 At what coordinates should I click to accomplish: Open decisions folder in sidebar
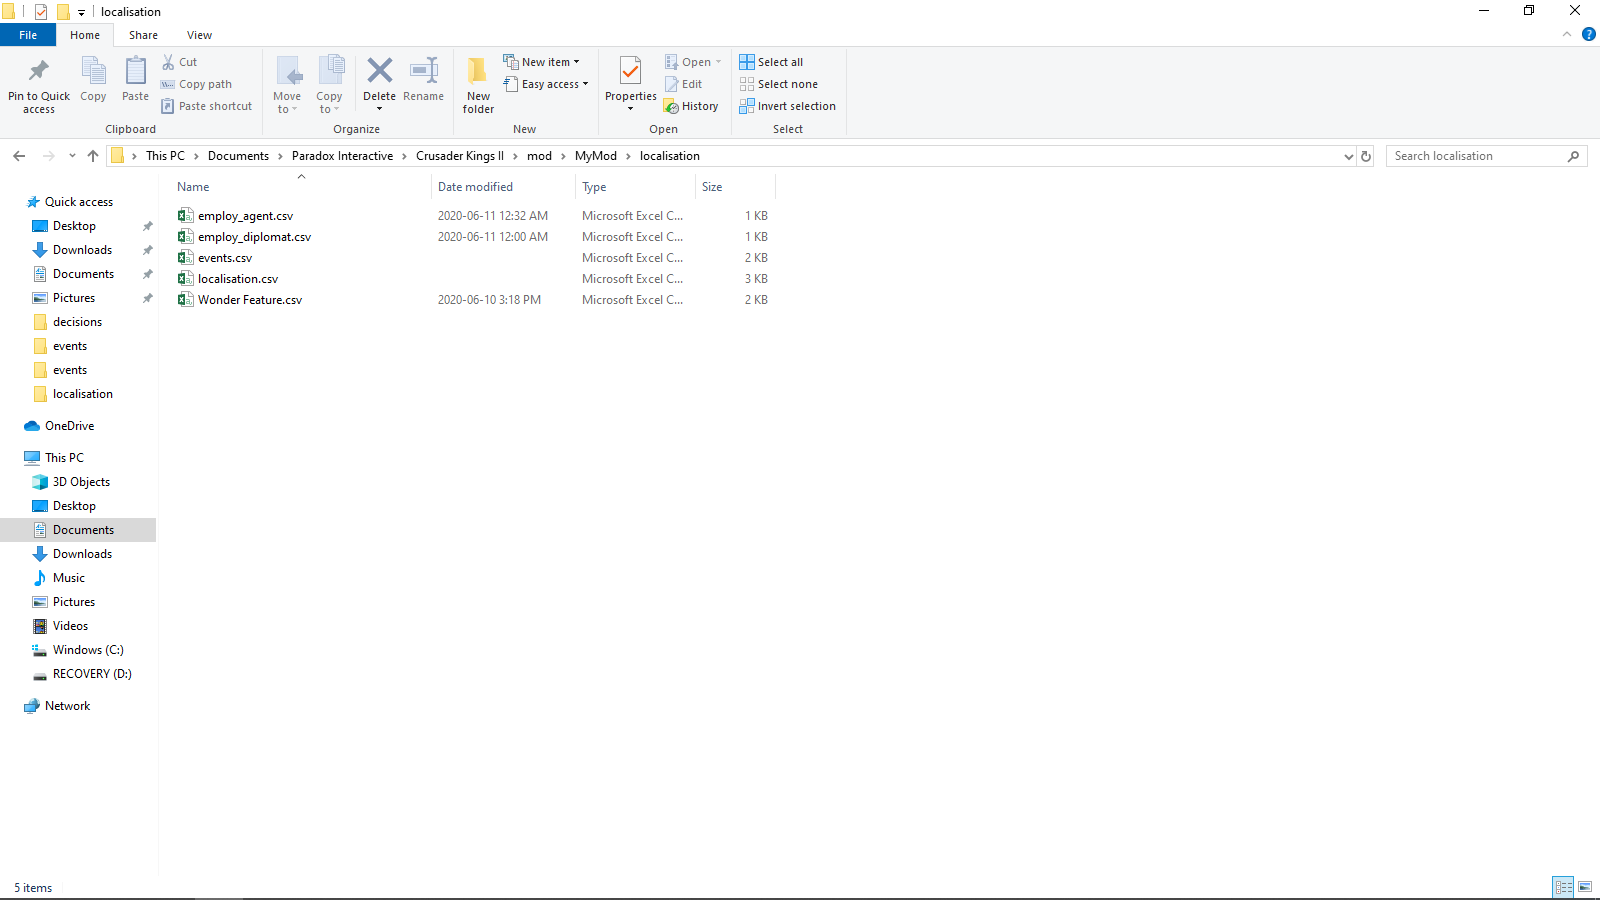77,322
